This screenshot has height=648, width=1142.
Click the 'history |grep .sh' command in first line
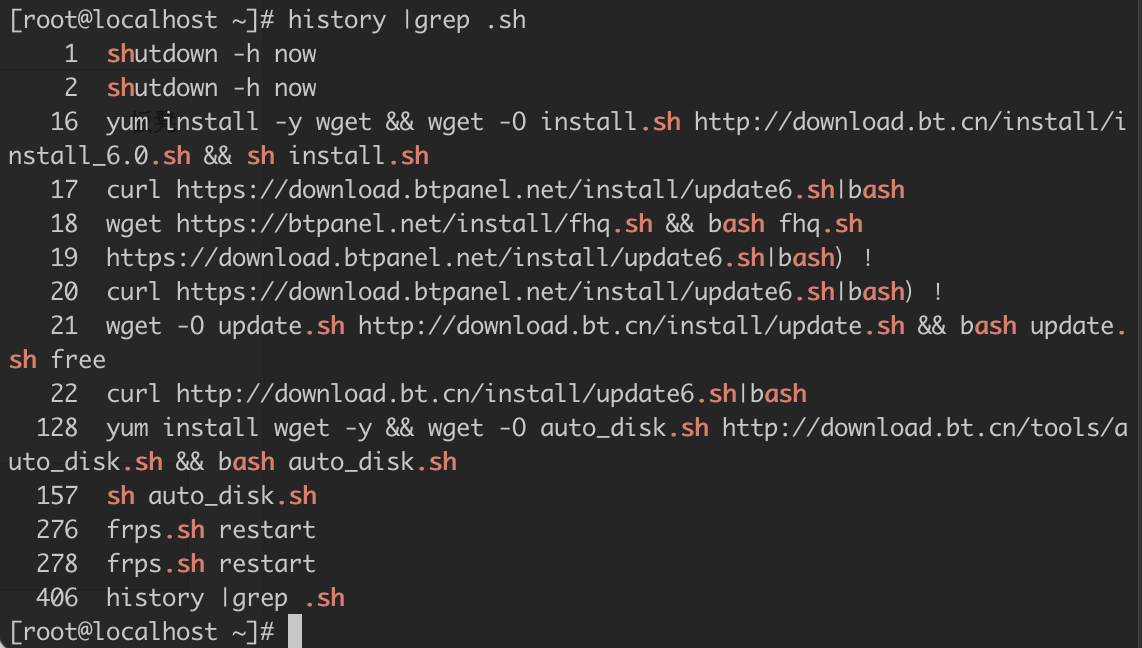[406, 20]
